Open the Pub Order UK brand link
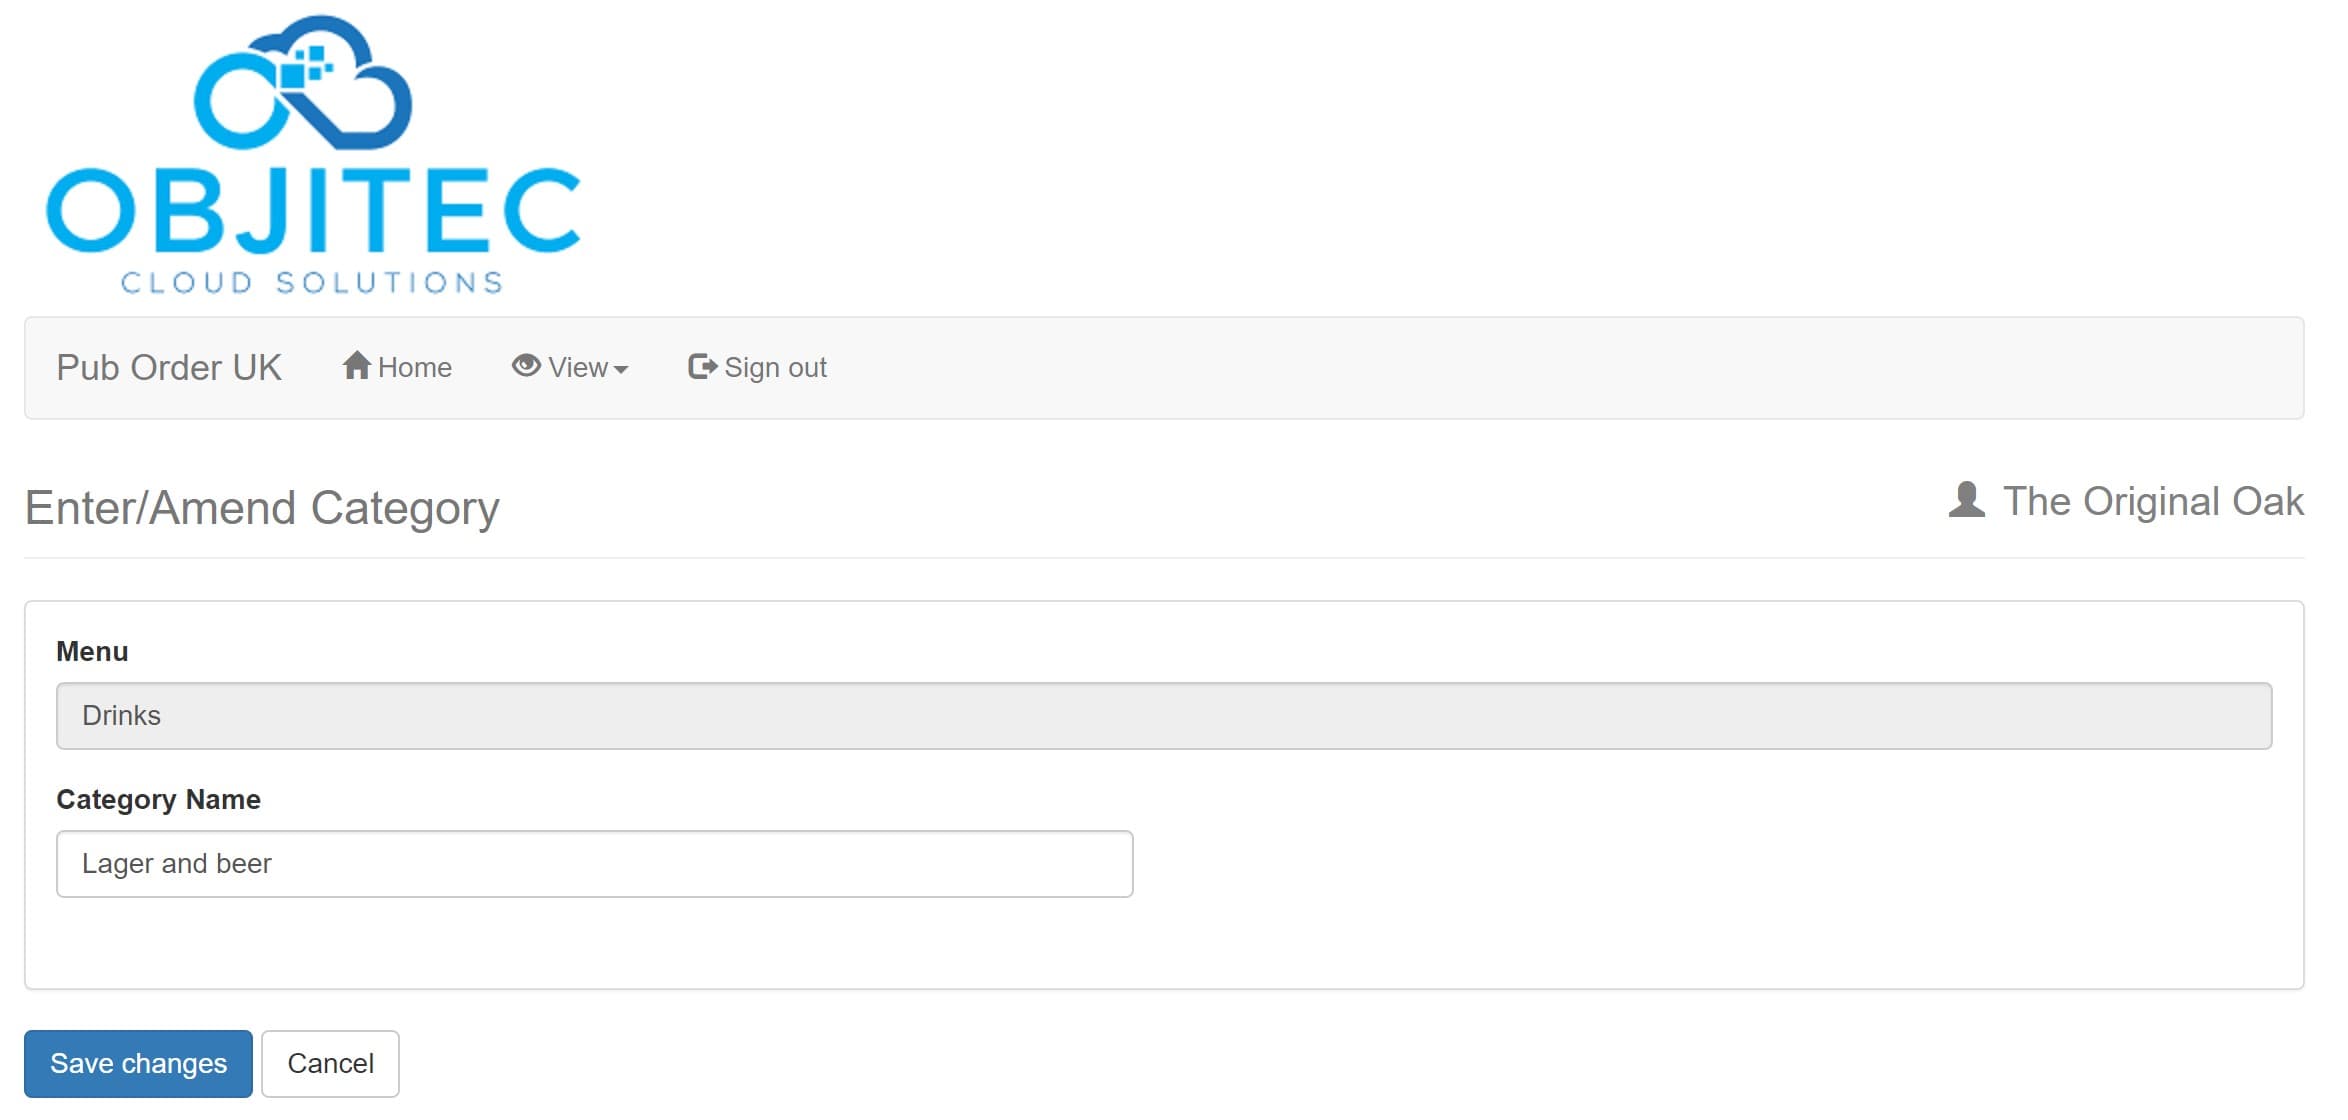This screenshot has width=2348, height=1120. click(169, 368)
